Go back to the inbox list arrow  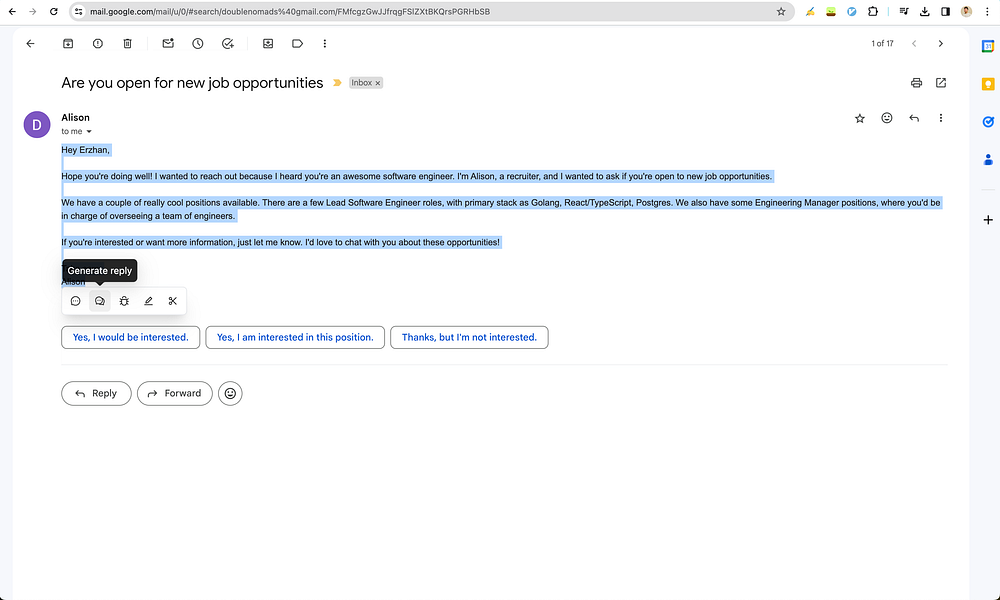[30, 43]
